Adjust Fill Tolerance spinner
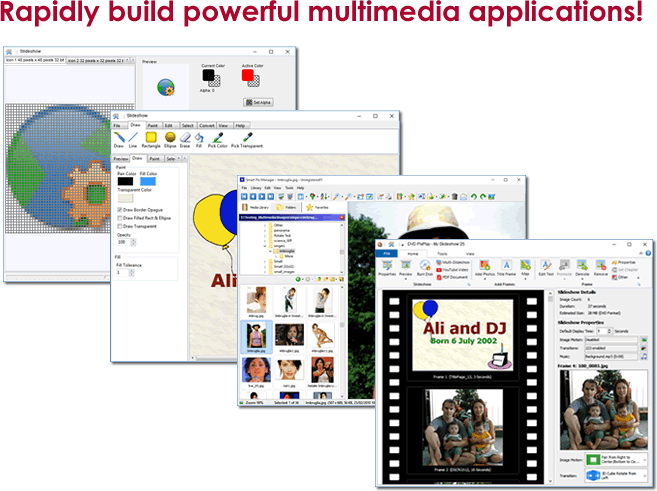 pos(131,272)
